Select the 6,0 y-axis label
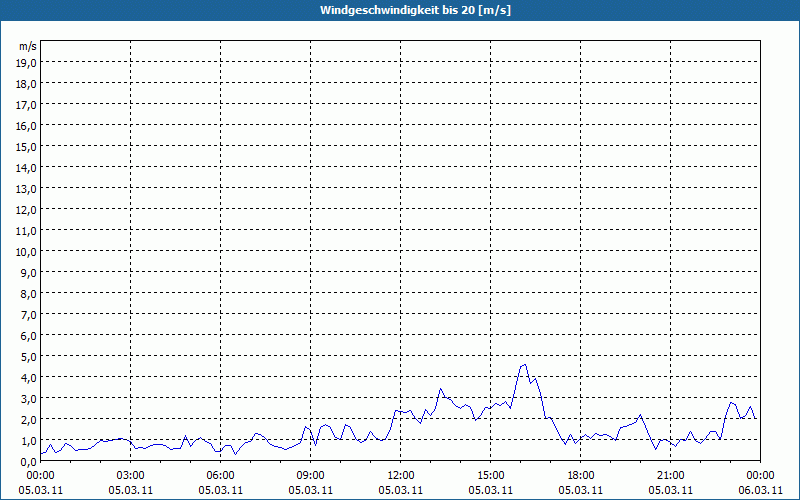Screen dimensions: 800x500 point(30,336)
